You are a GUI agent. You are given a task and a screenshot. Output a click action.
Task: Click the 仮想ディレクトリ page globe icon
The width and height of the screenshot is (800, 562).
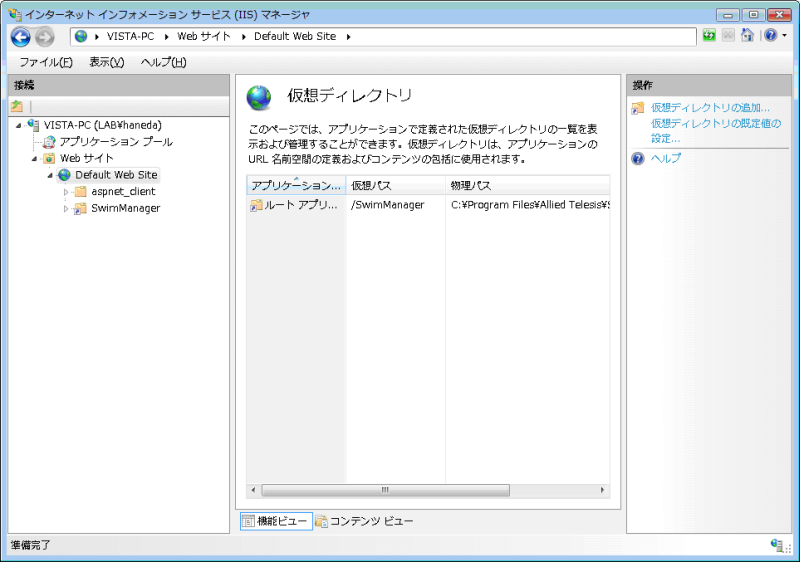click(259, 97)
